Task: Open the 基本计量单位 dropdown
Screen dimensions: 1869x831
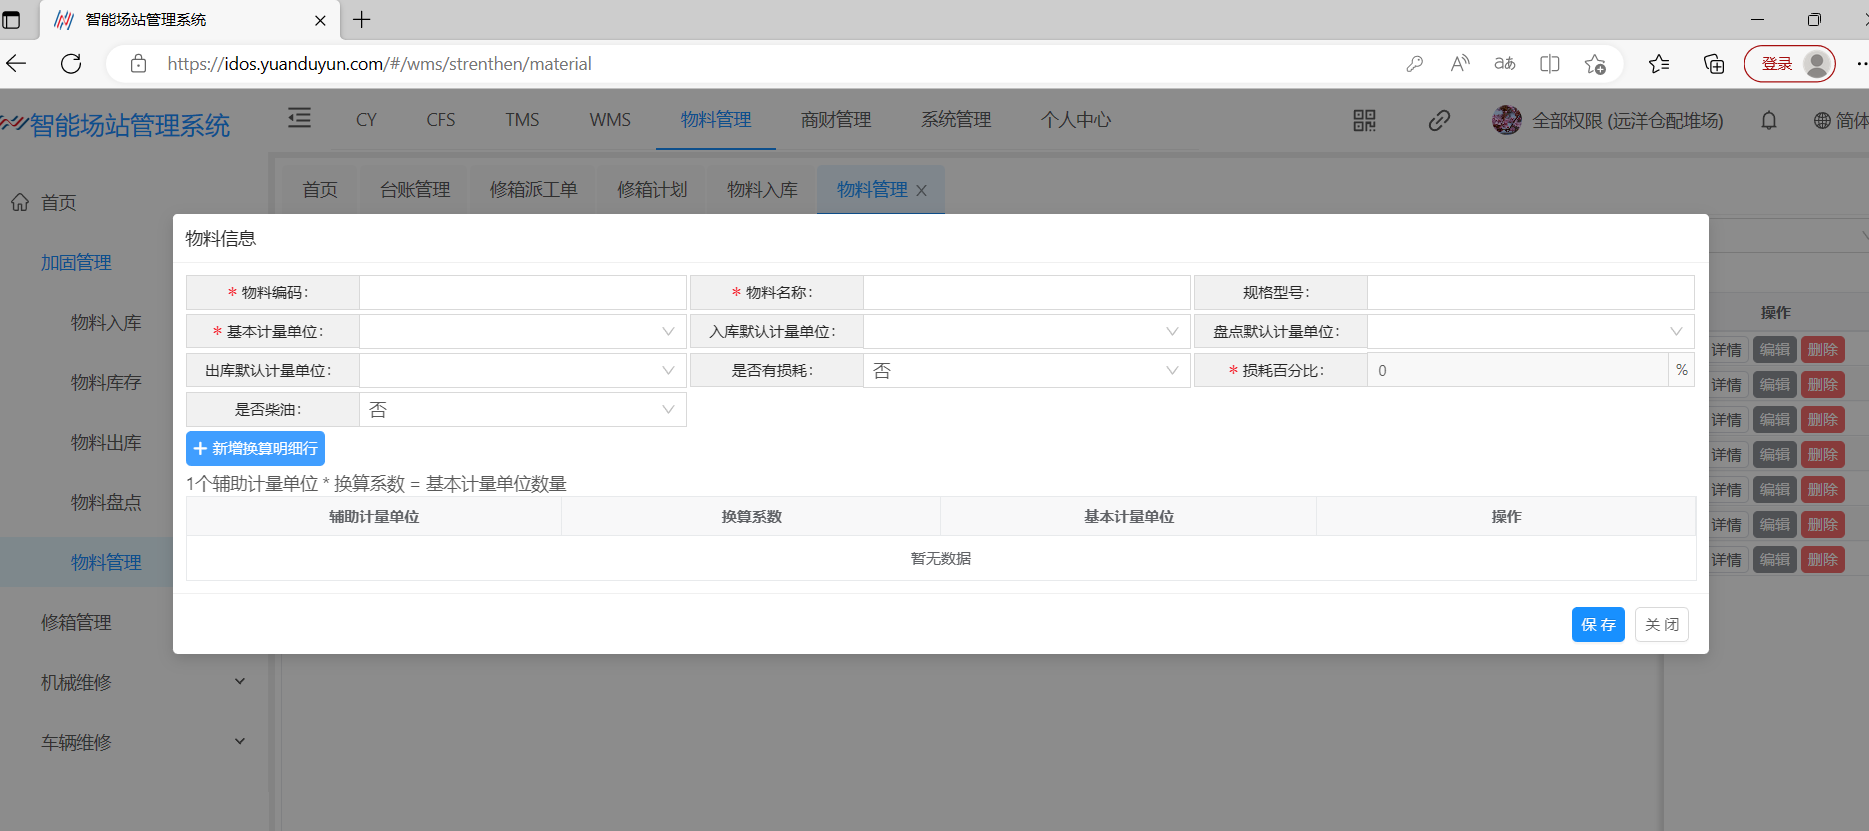Action: click(x=522, y=332)
